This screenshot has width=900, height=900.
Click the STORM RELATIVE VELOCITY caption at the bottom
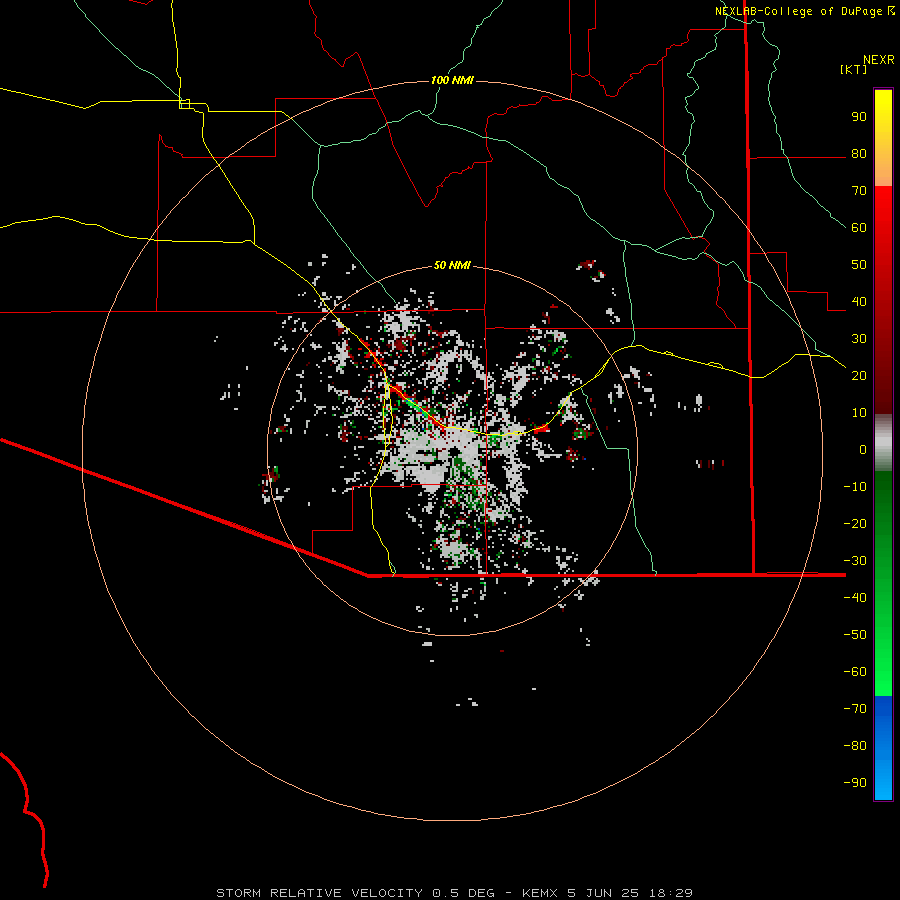click(x=320, y=893)
